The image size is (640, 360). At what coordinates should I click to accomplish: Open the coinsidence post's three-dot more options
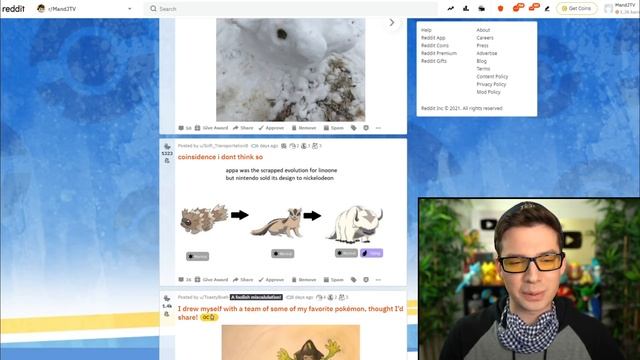pos(378,280)
